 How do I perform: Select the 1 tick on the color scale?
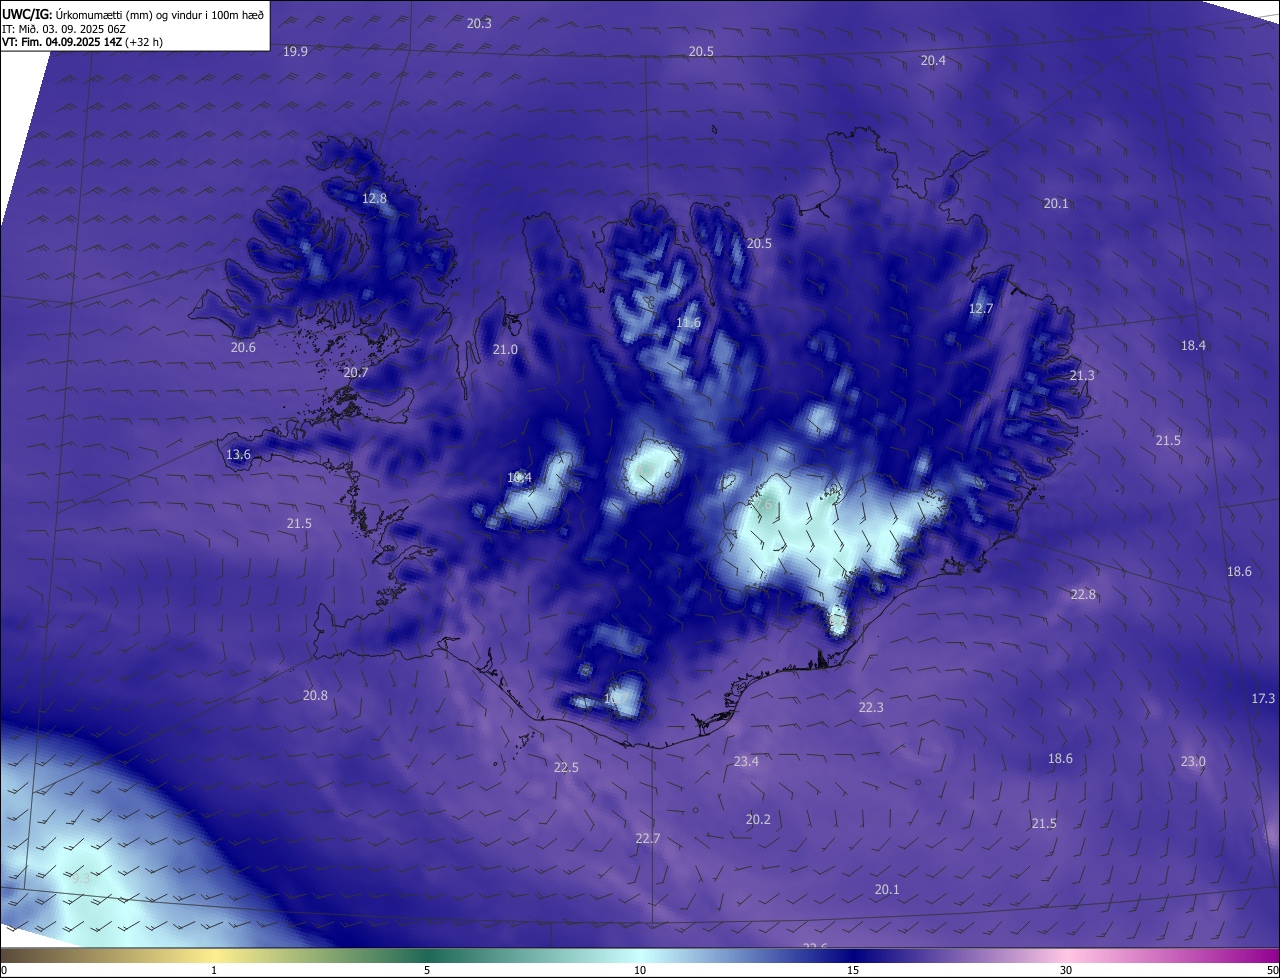coord(214,970)
